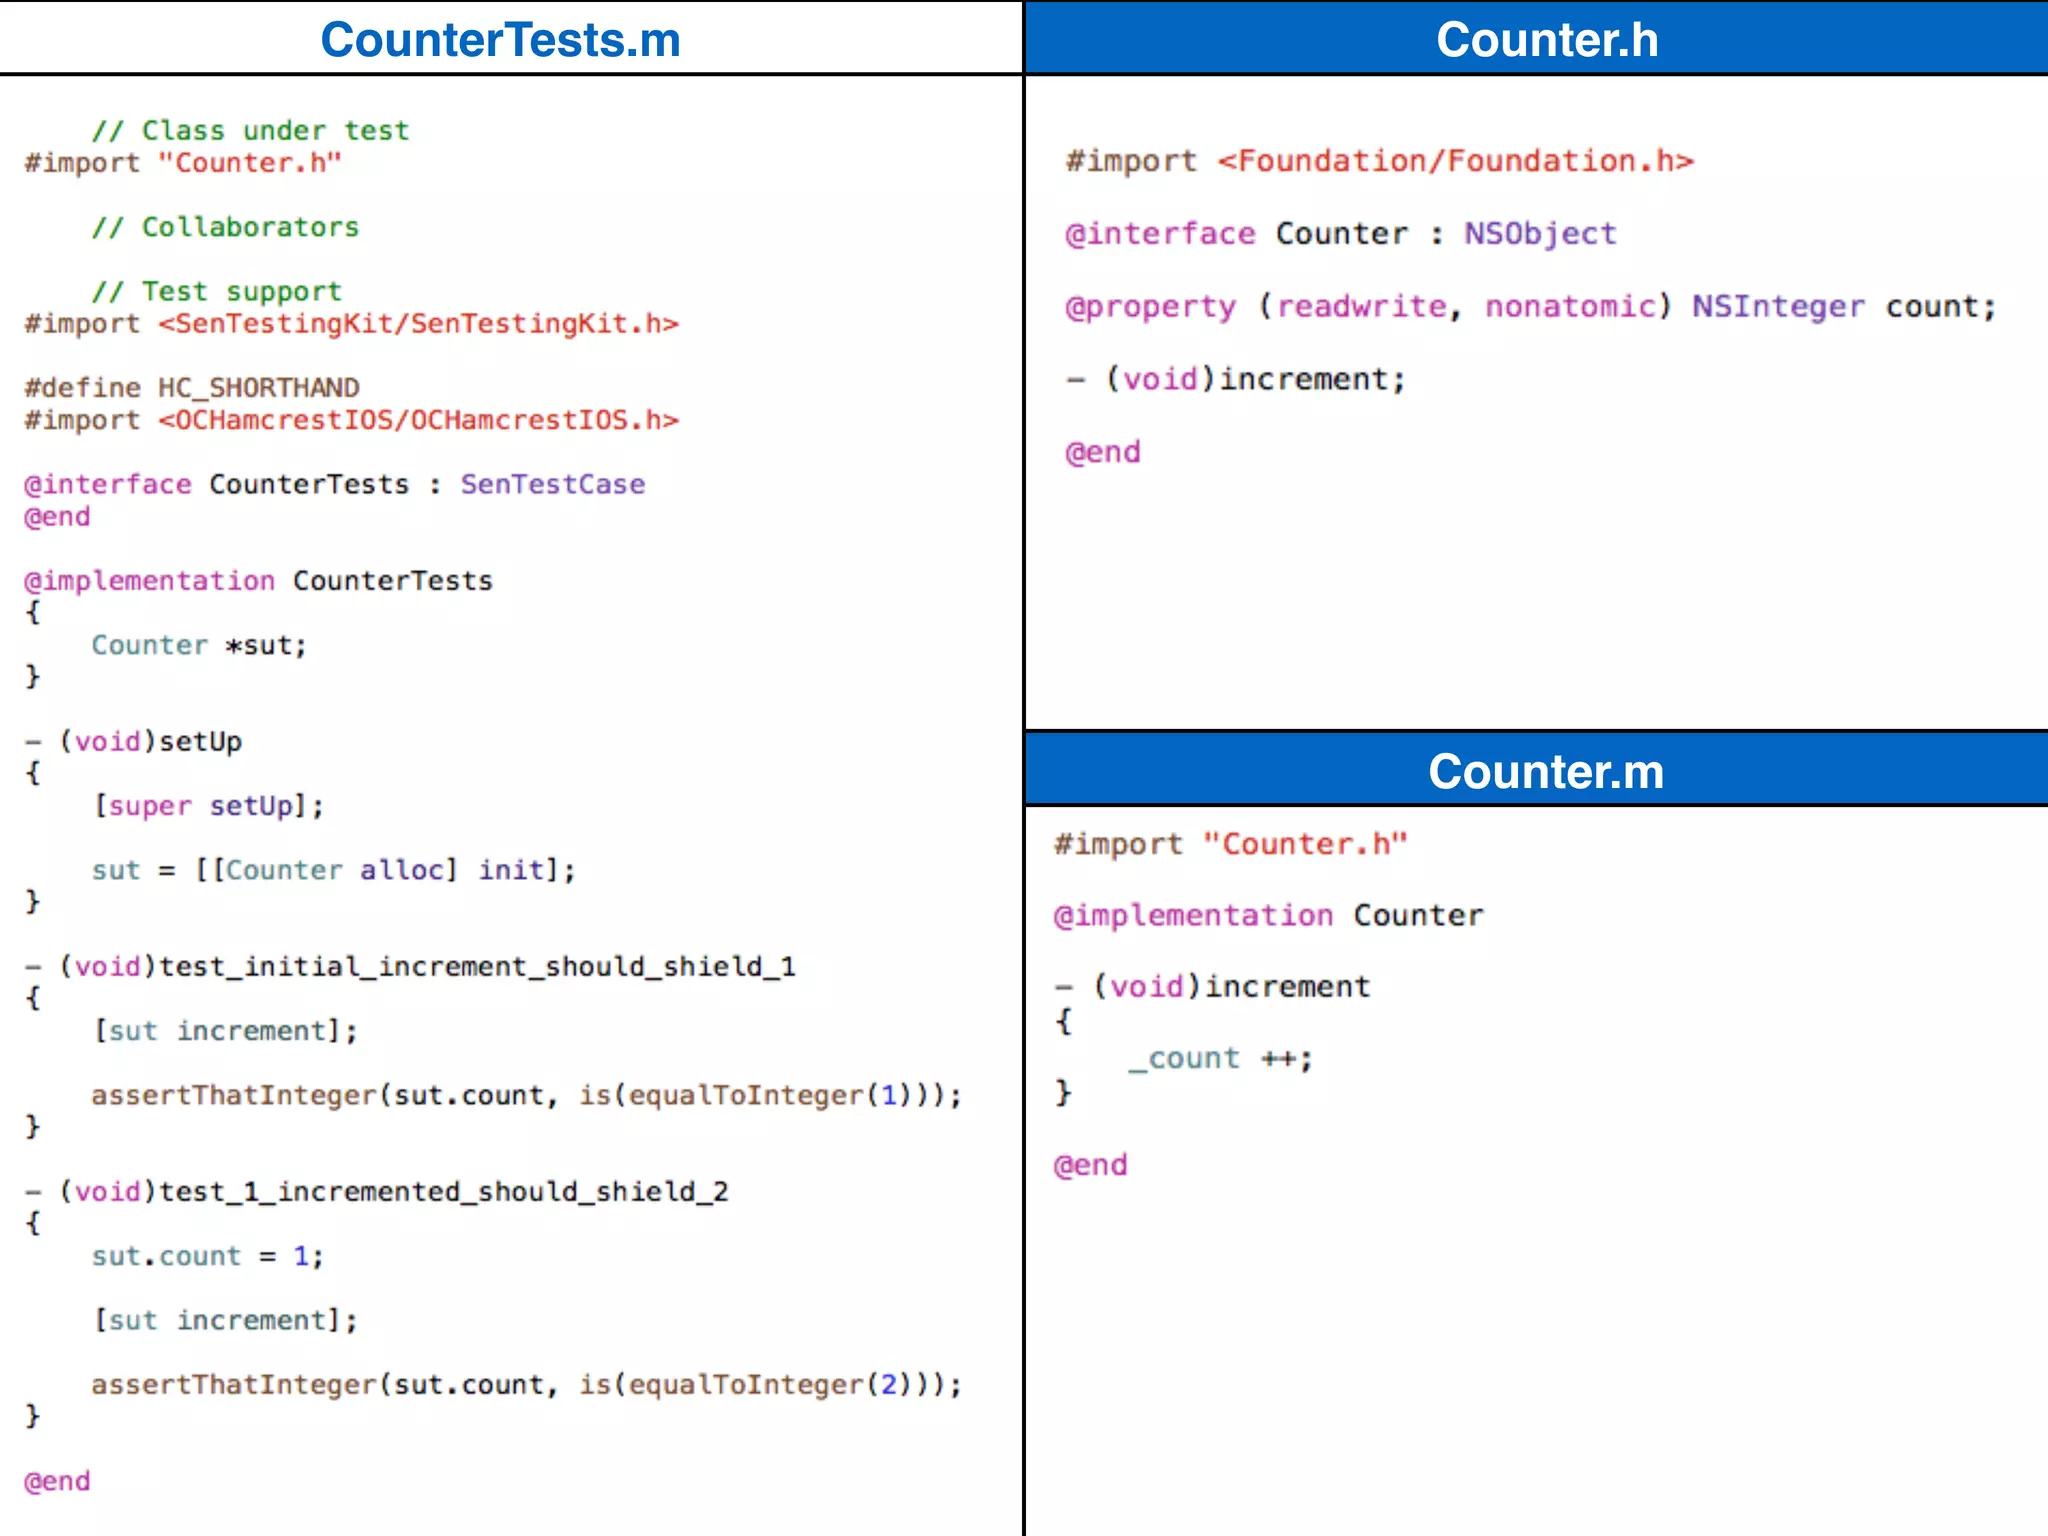Click the Counter *sut variable declaration

click(x=199, y=646)
